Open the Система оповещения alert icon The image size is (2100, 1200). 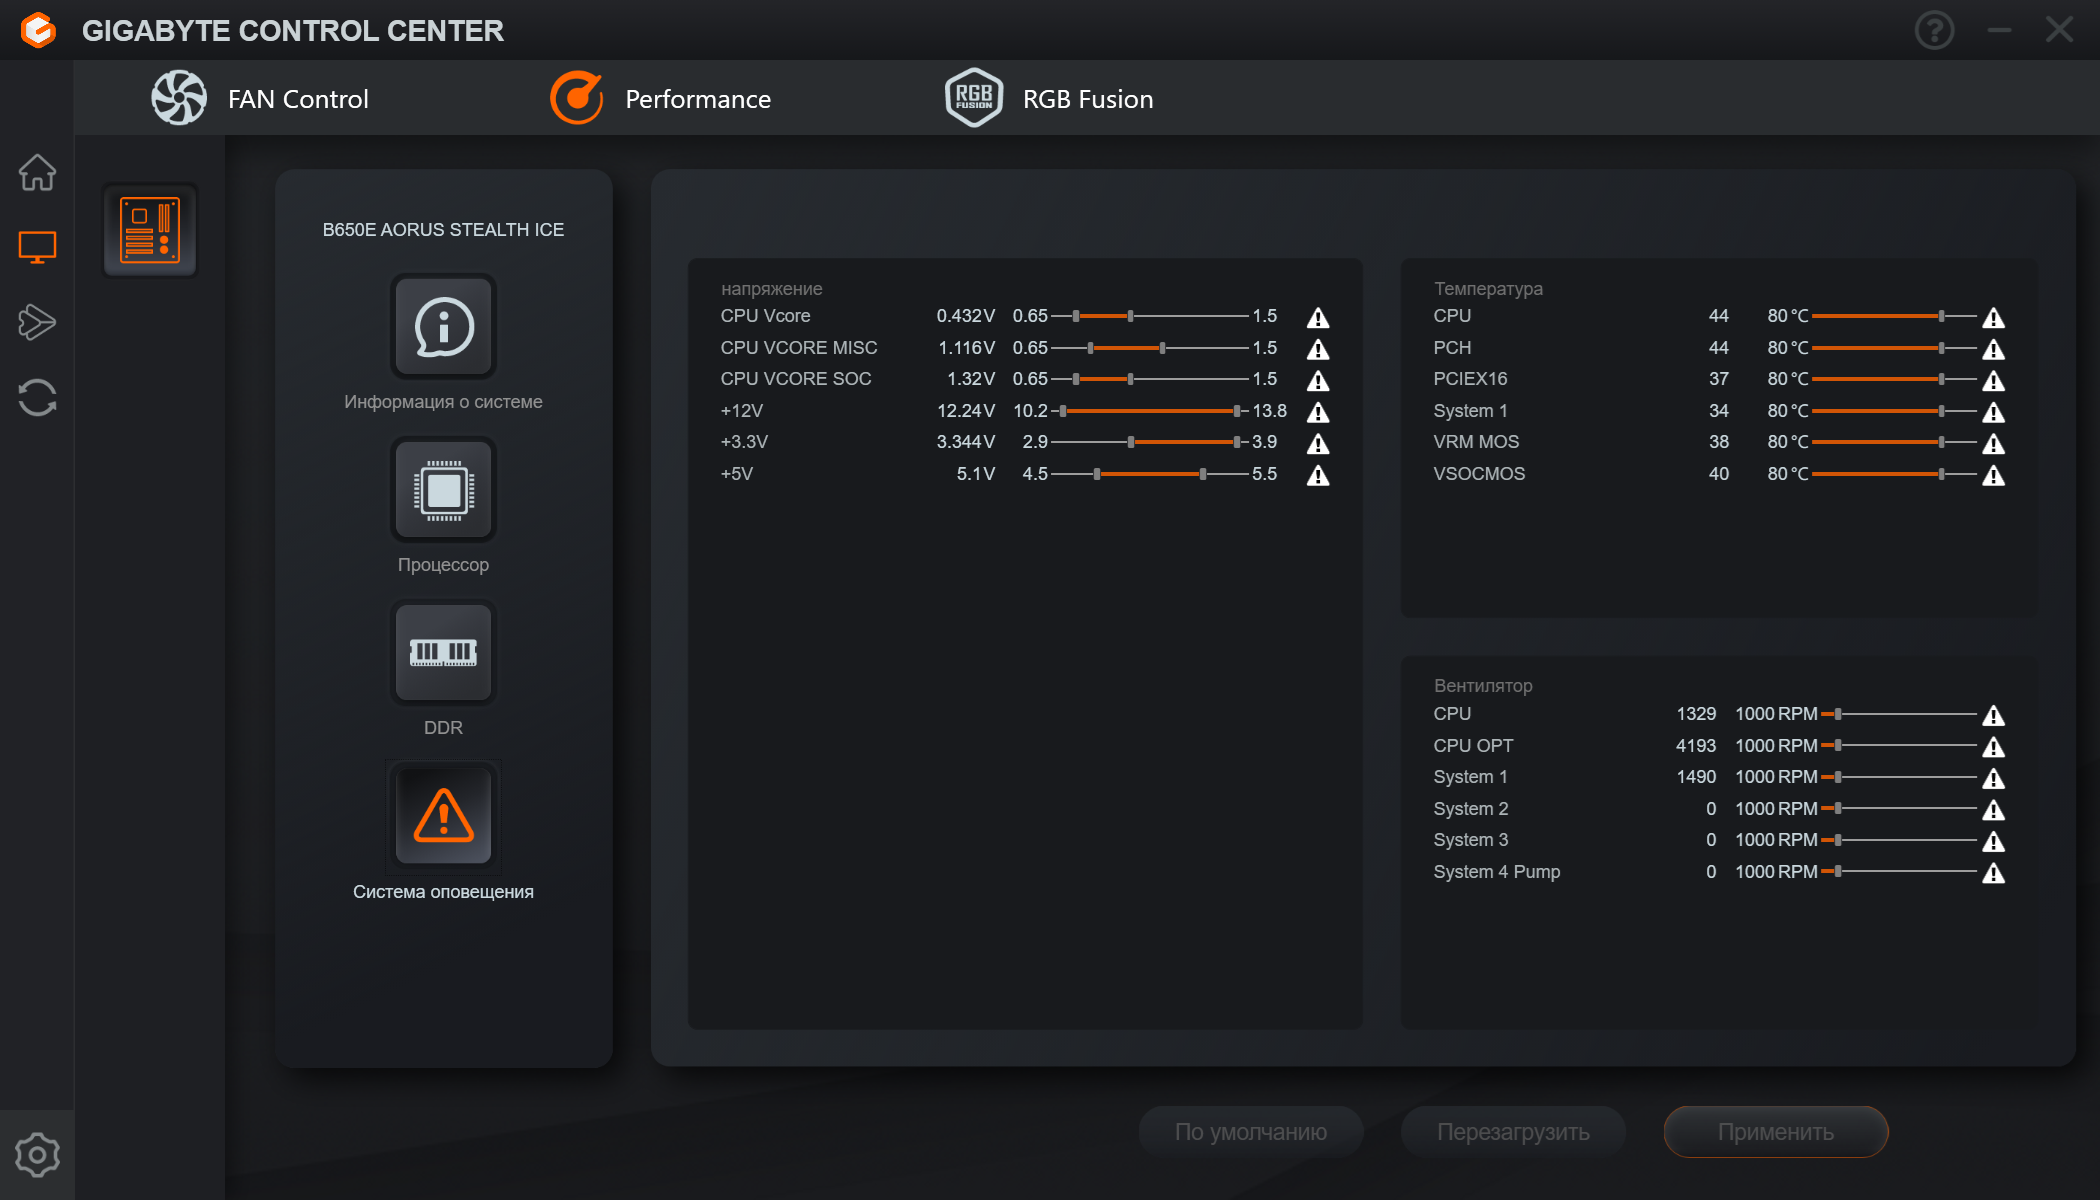(443, 816)
